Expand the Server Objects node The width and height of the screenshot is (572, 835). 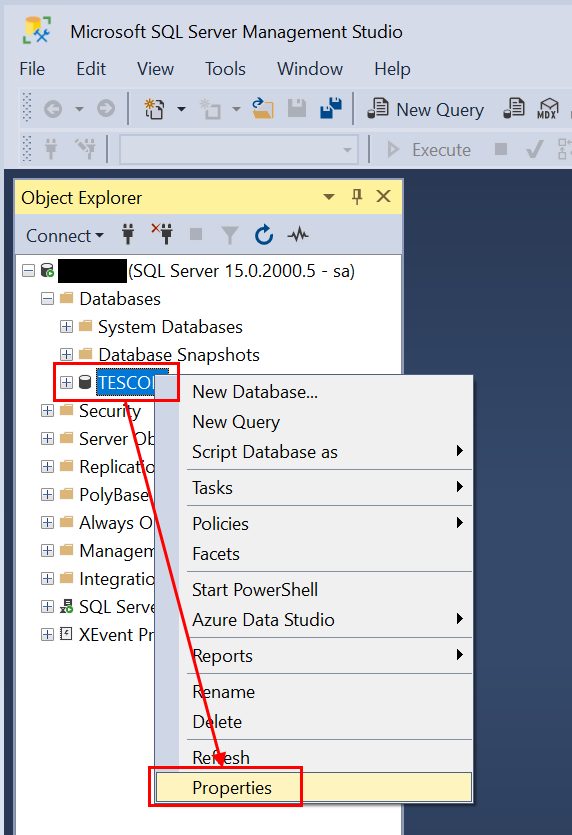coord(47,439)
